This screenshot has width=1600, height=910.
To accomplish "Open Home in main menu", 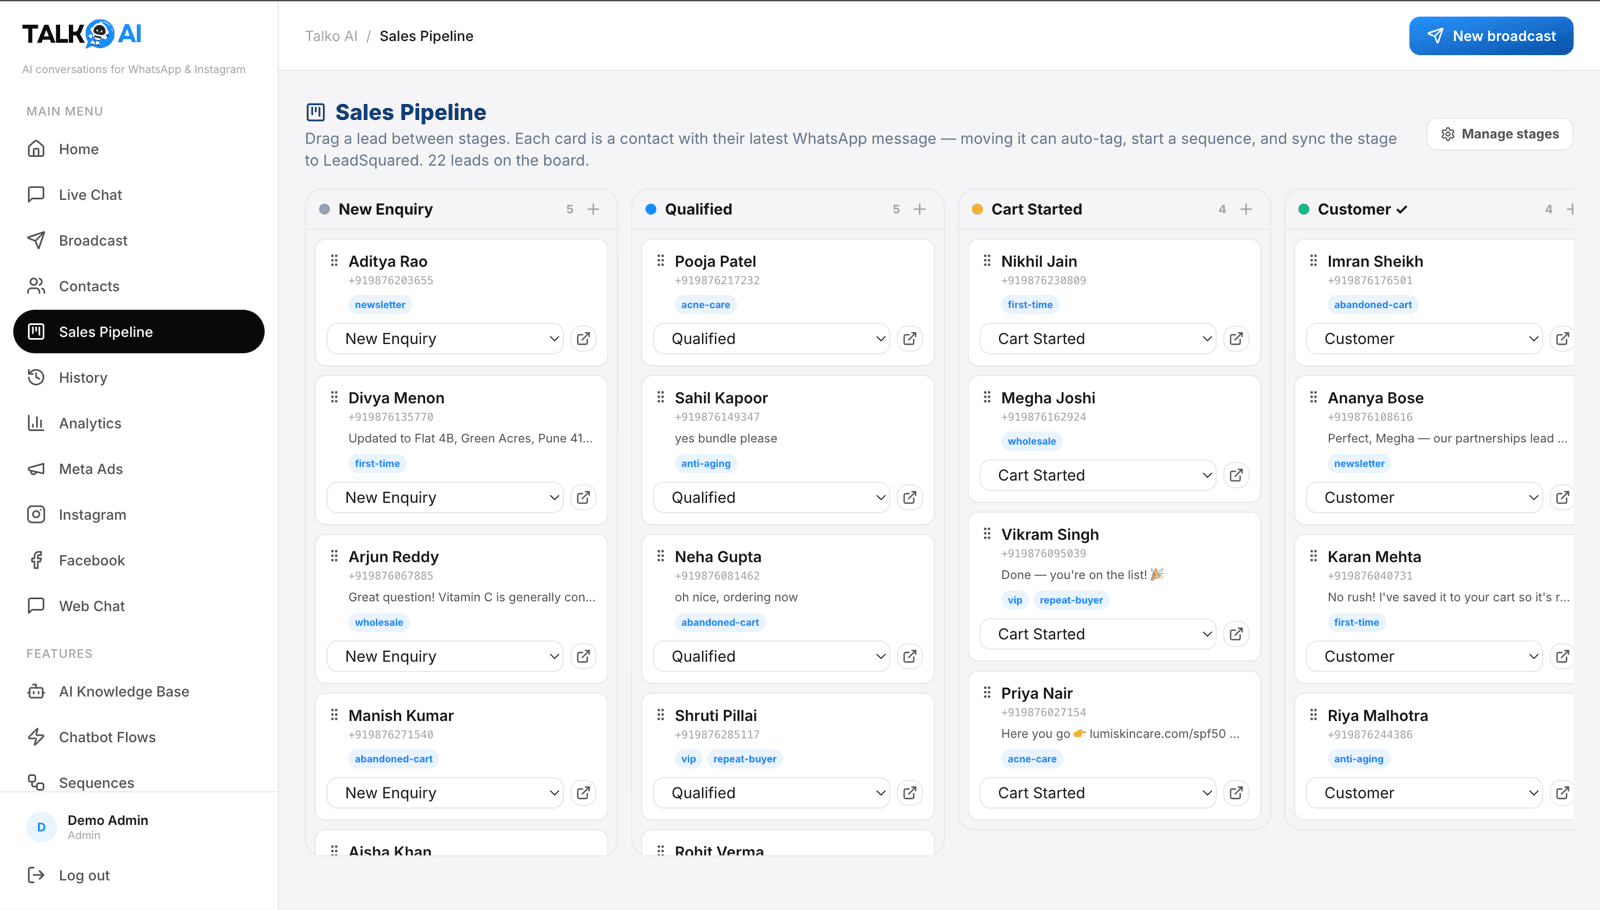I will point(139,149).
